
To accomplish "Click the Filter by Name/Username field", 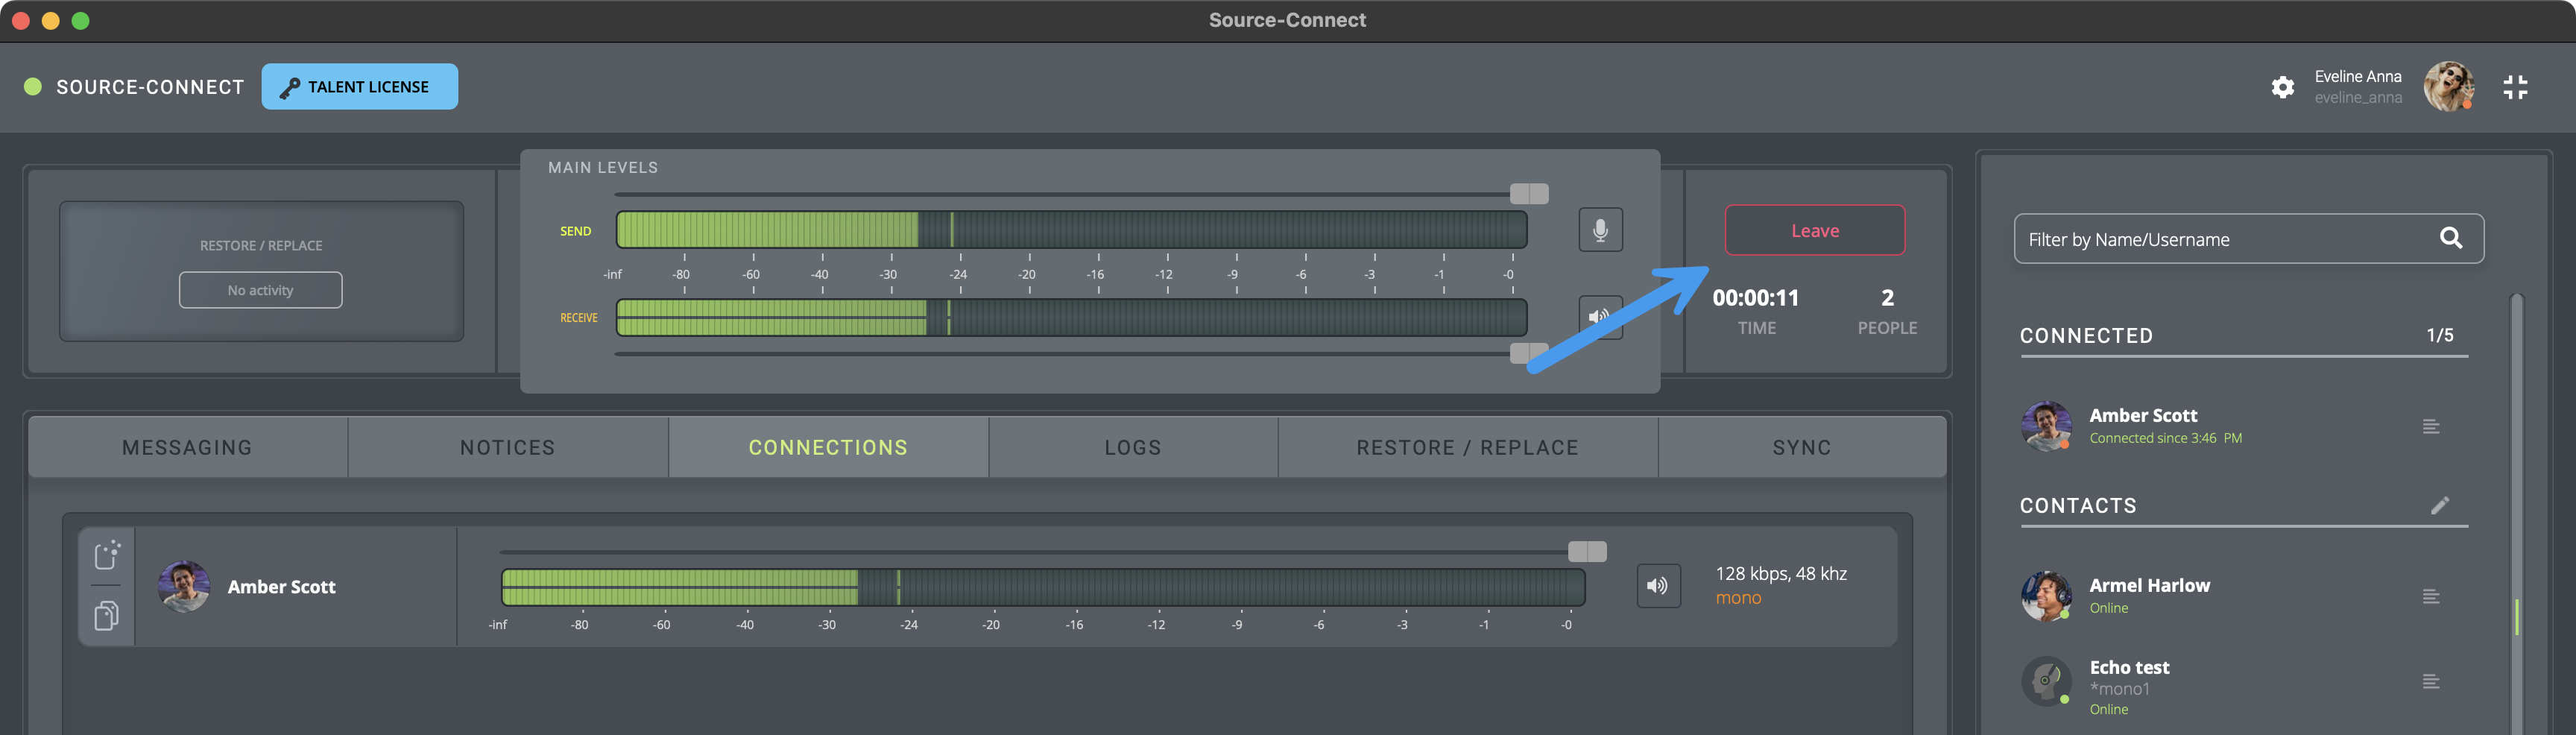I will 2220,239.
